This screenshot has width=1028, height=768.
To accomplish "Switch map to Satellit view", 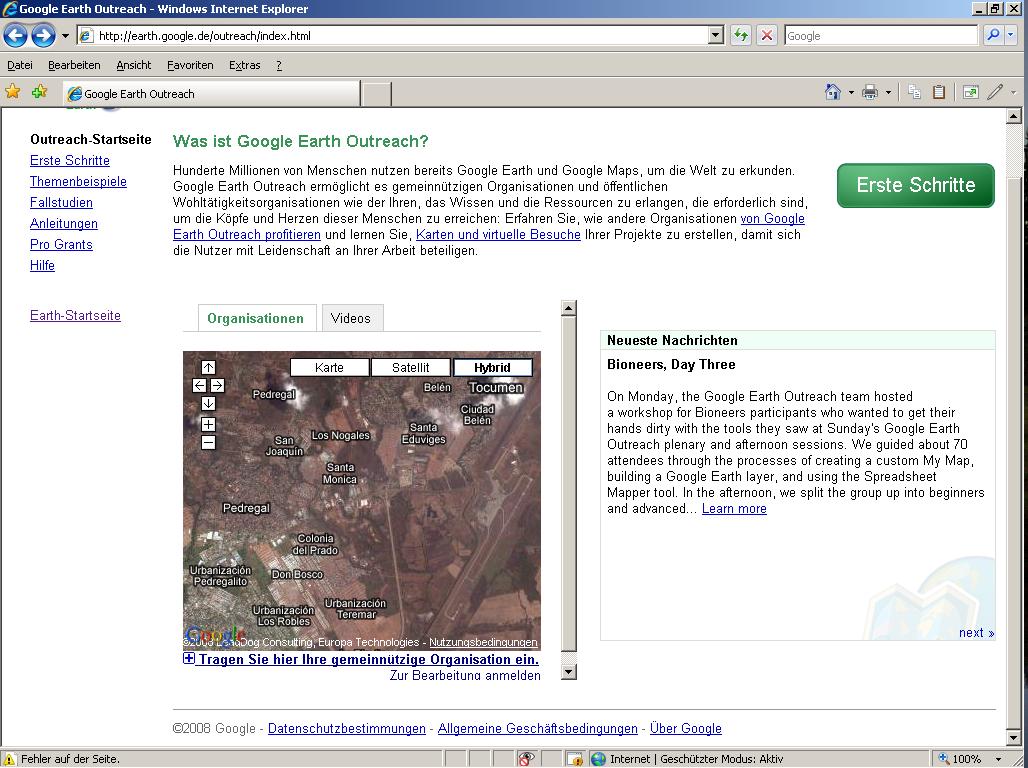I will coord(411,367).
